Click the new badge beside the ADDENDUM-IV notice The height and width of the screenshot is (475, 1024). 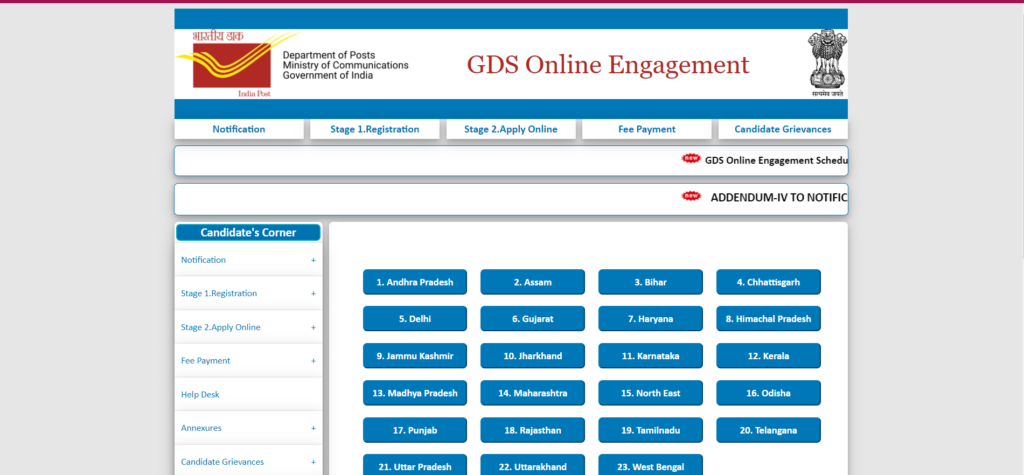click(x=691, y=197)
